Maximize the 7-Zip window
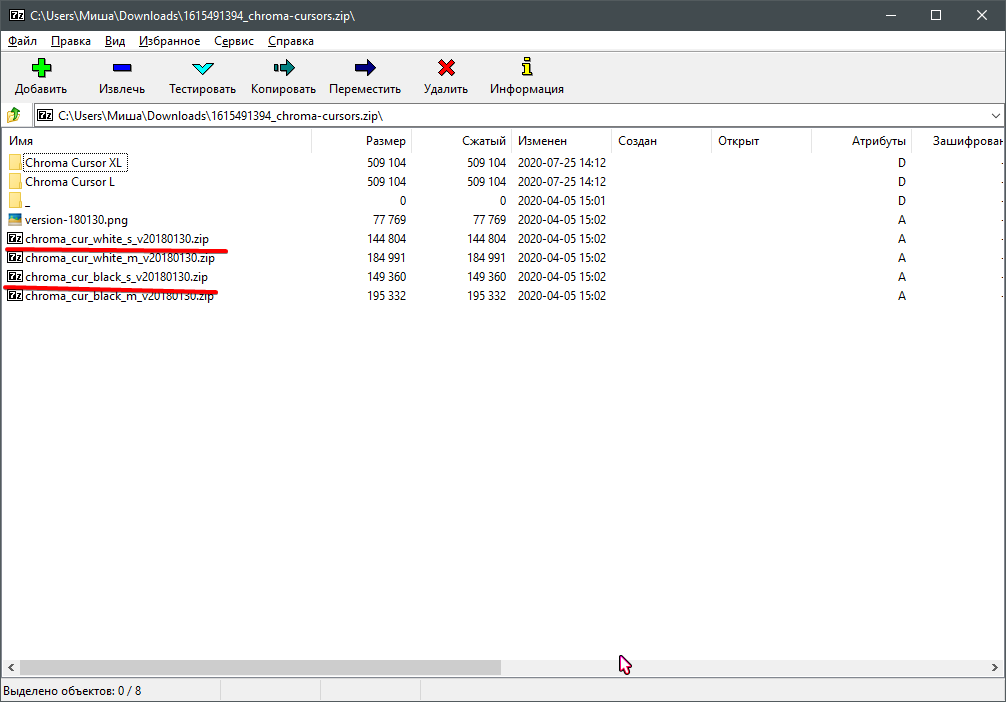 click(936, 15)
